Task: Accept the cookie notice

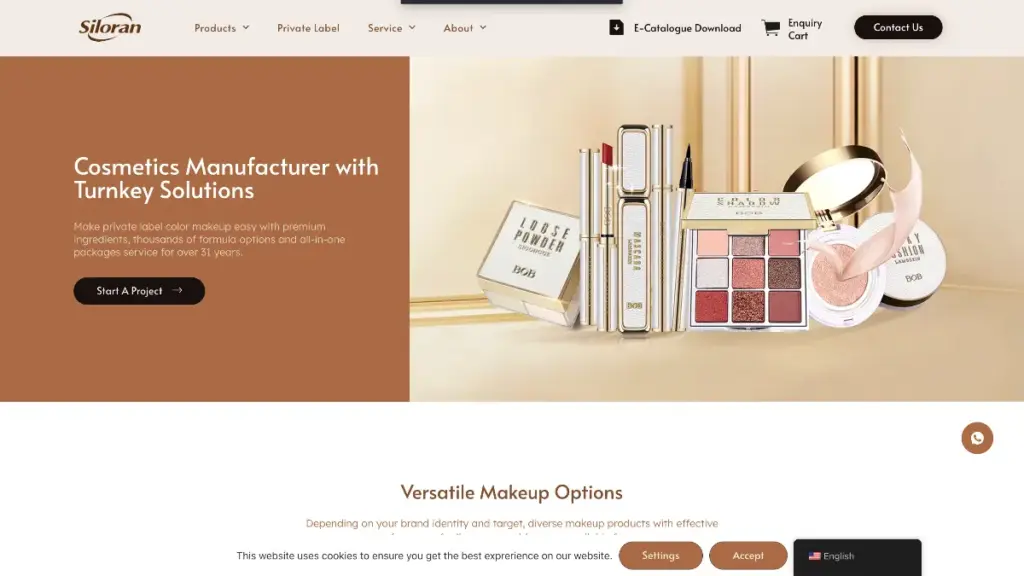Action: coord(748,556)
